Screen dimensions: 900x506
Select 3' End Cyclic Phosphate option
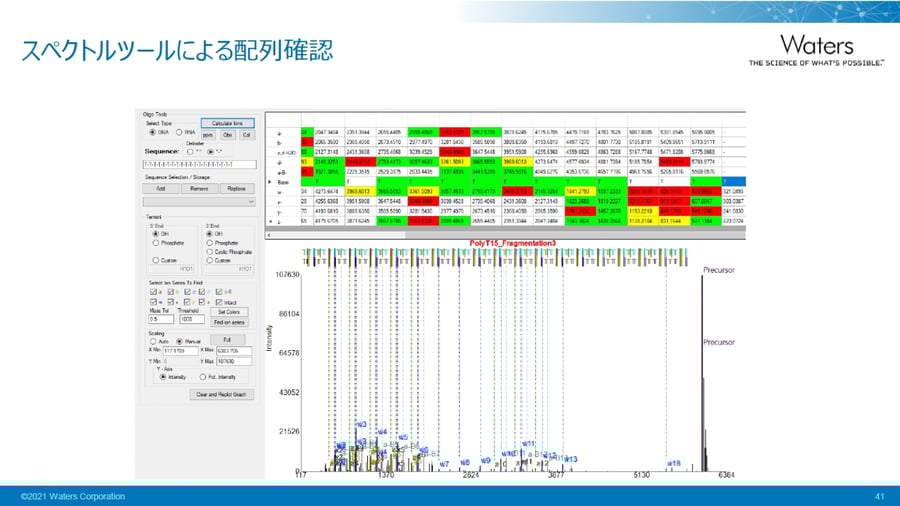pos(210,252)
